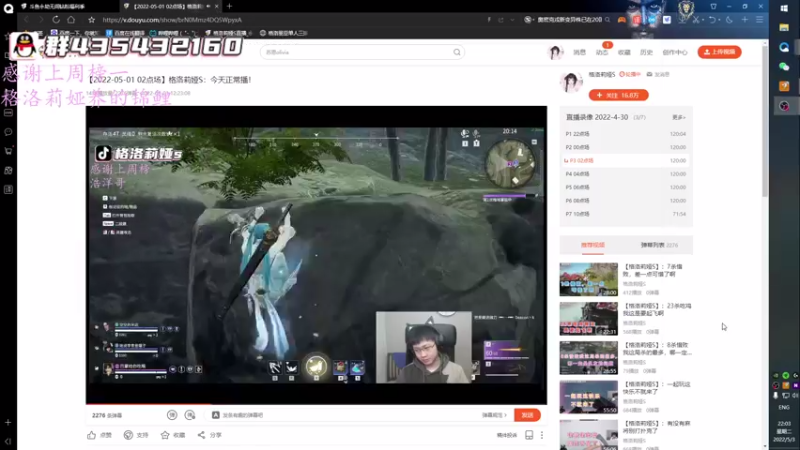This screenshot has height=450, width=800.
Task: Switch to 弹幕列表 danmaku list tab
Action: (x=659, y=245)
